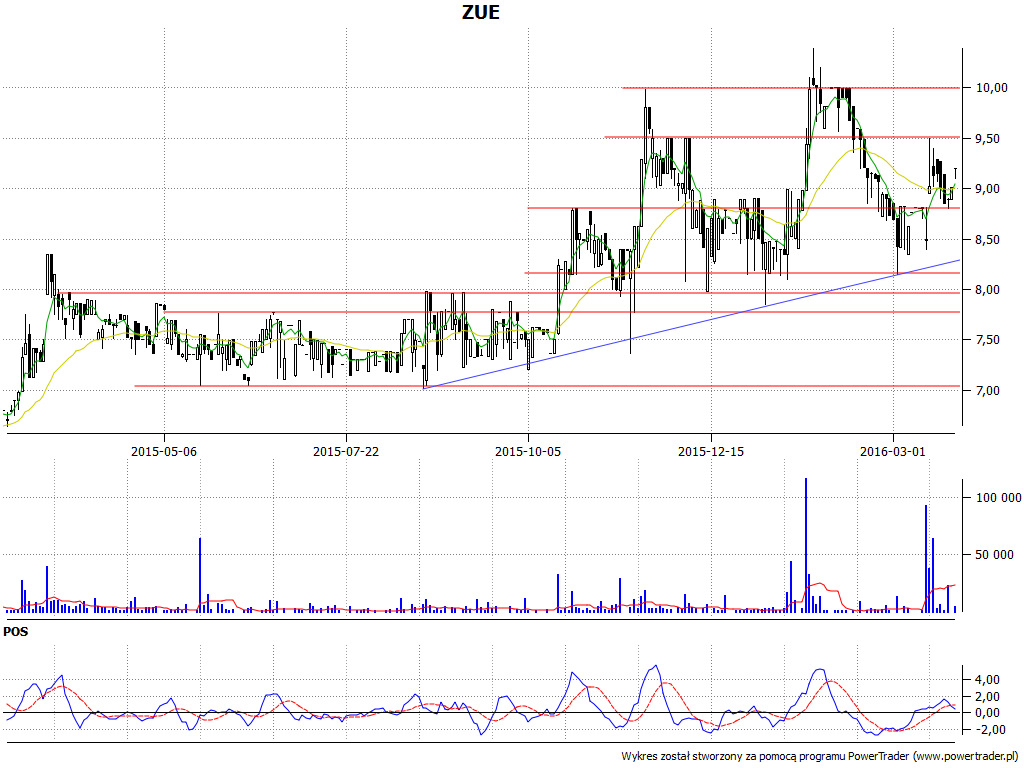This screenshot has width=1024, height=768.
Task: Click the 0,00 oscillator axis label
Action: pos(987,712)
